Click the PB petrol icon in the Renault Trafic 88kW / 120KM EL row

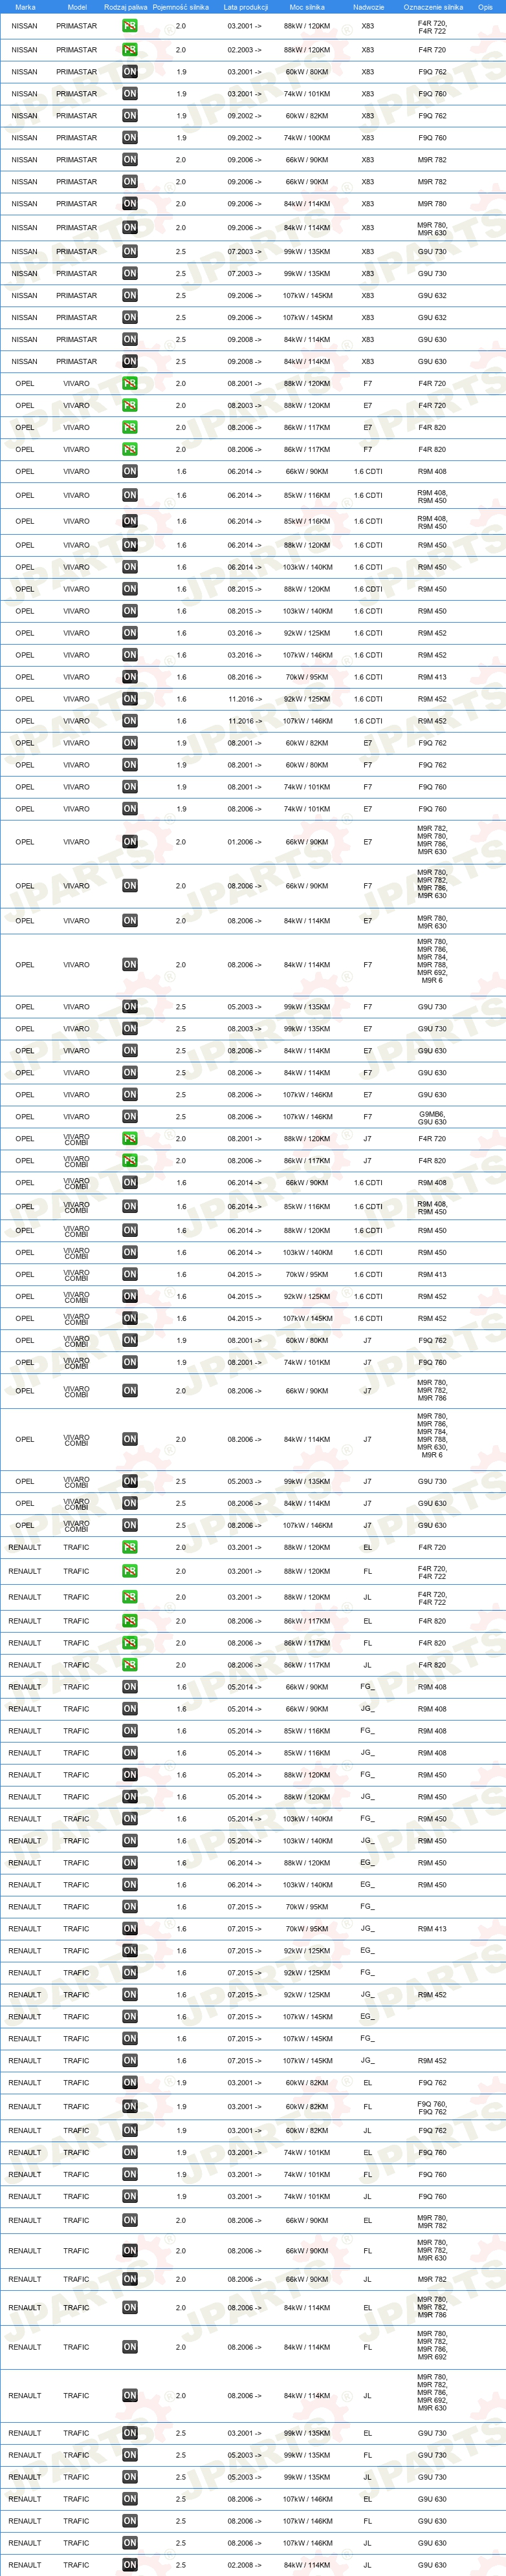(130, 1548)
